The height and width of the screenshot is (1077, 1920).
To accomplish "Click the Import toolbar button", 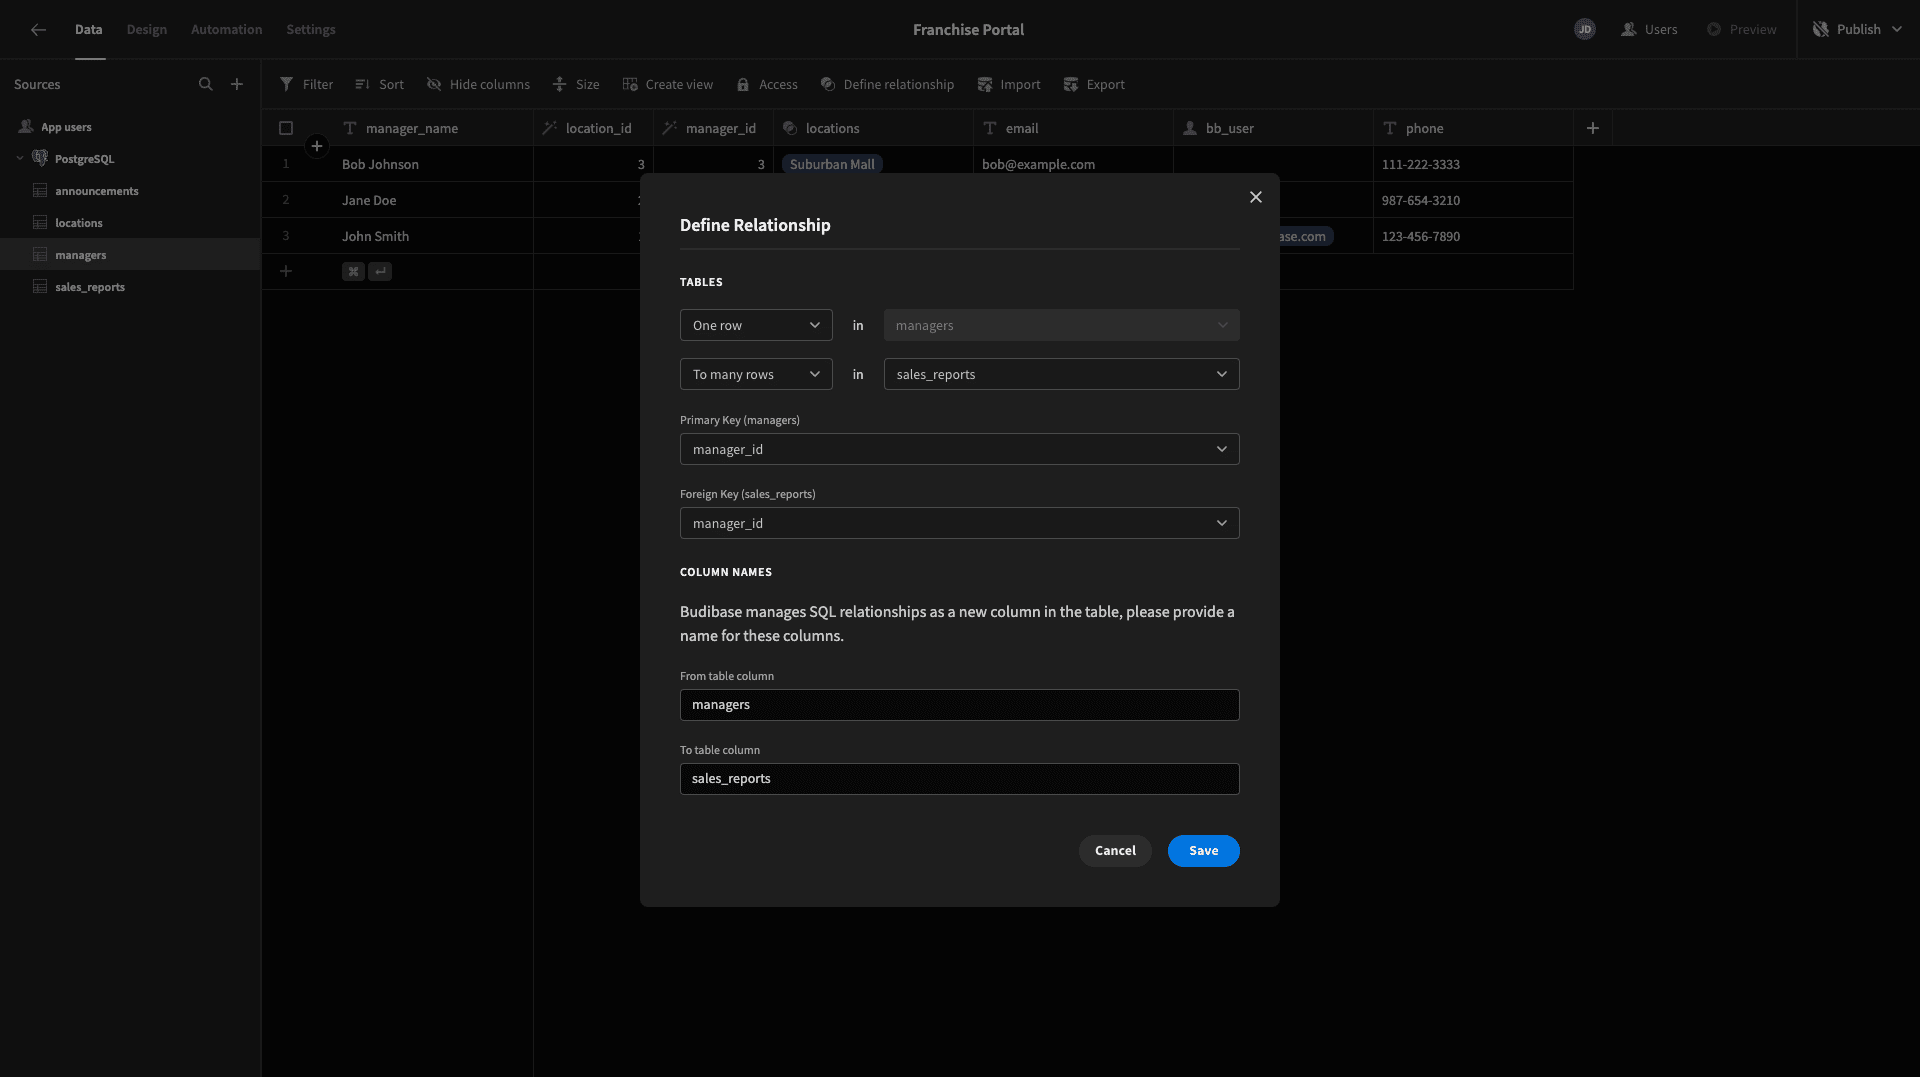I will 1008,84.
